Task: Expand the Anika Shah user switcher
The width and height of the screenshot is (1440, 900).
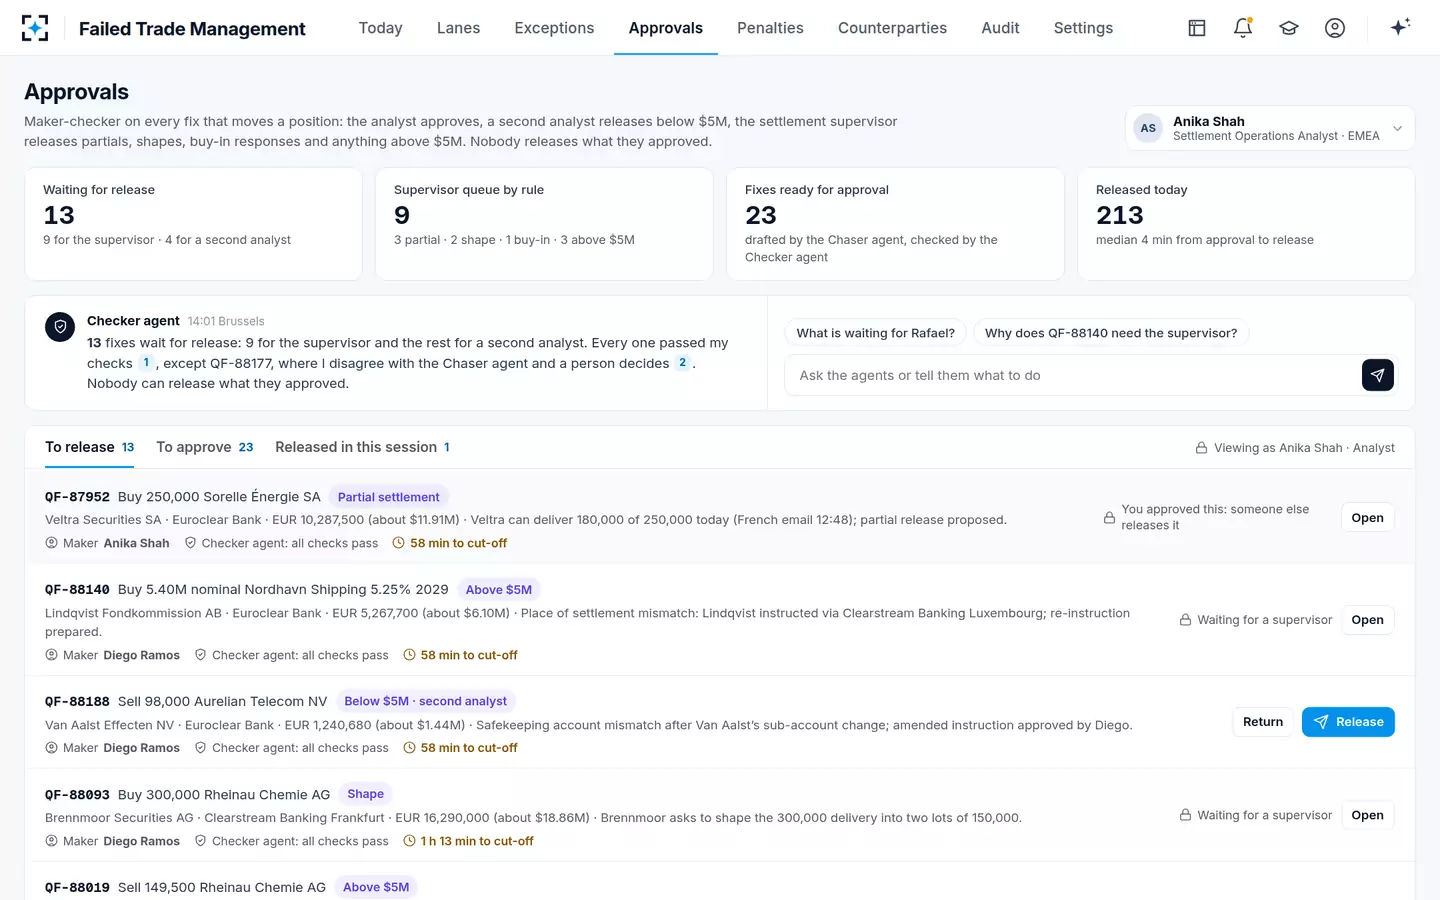Action: click(1270, 128)
